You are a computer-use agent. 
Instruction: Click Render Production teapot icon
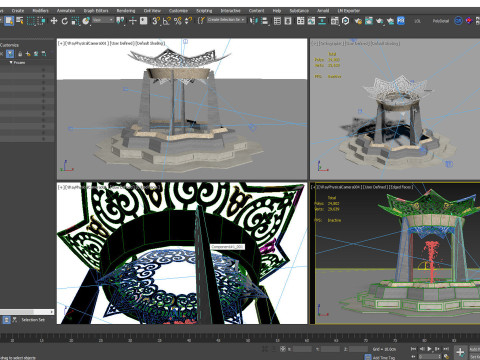tap(380, 21)
